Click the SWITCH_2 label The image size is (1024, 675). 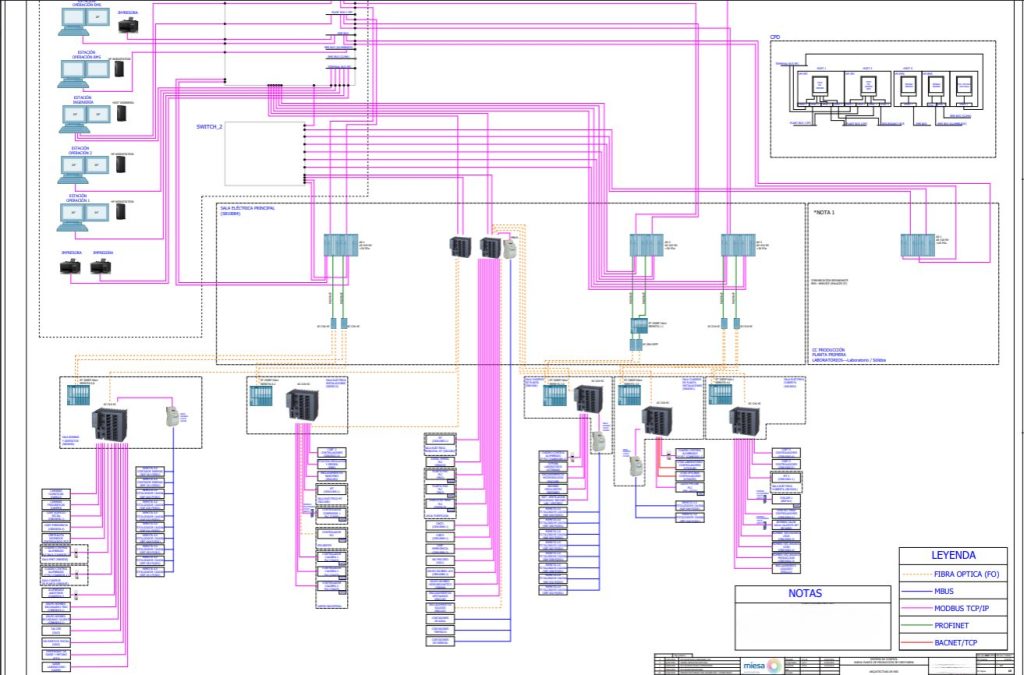(x=210, y=127)
